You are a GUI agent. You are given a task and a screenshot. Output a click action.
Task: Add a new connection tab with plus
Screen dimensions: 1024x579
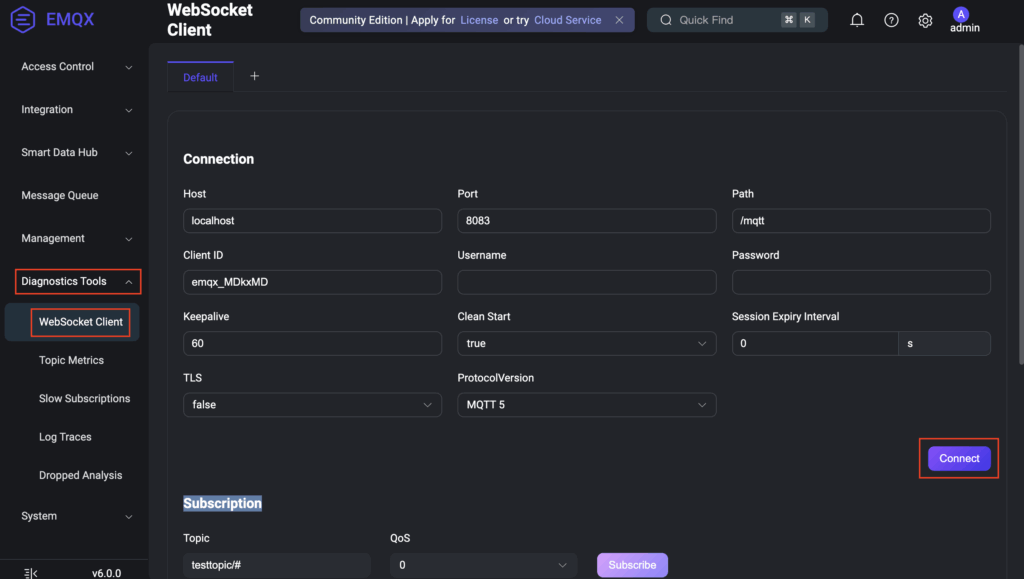[254, 76]
